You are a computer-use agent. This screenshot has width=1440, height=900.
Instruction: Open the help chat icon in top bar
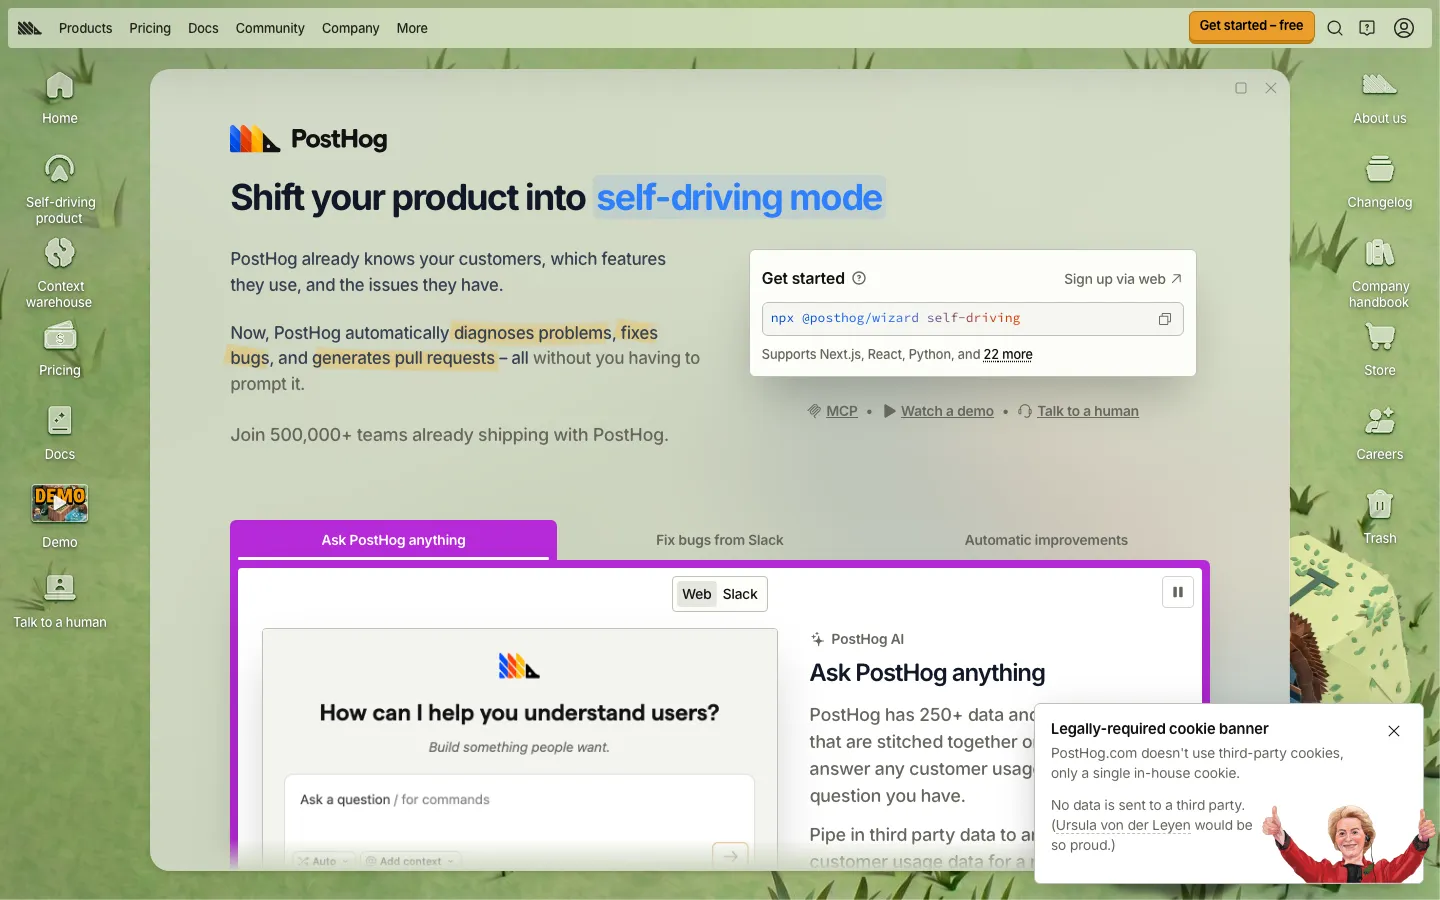click(1367, 28)
